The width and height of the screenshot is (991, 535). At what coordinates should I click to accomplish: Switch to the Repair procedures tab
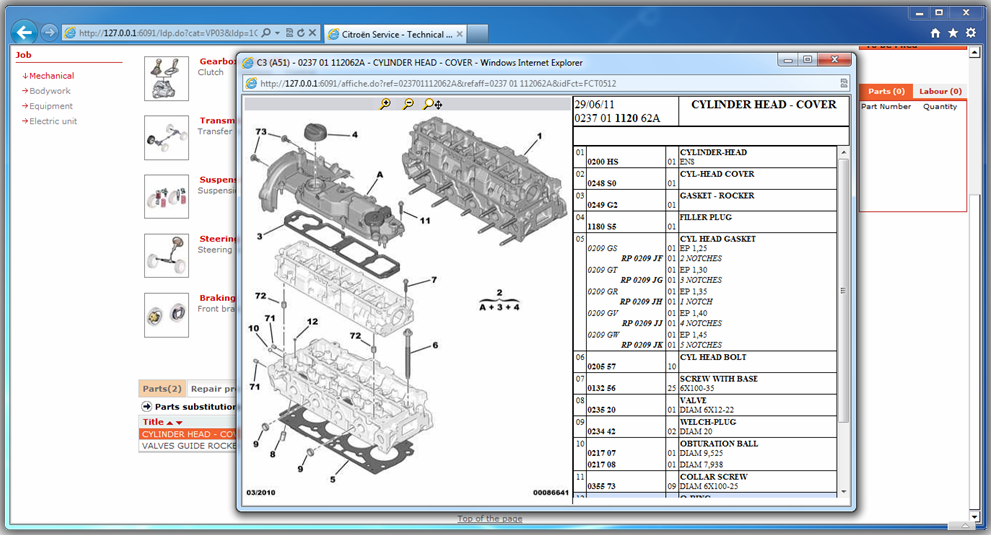click(212, 388)
